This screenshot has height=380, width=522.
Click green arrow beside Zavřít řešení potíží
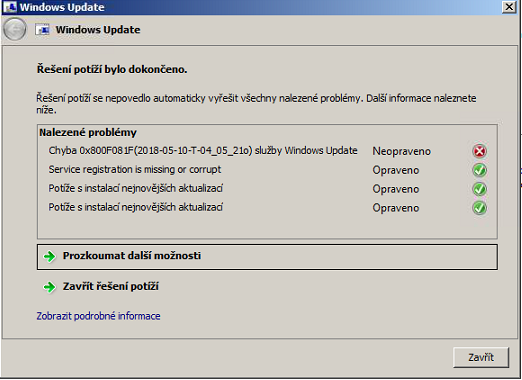50,287
